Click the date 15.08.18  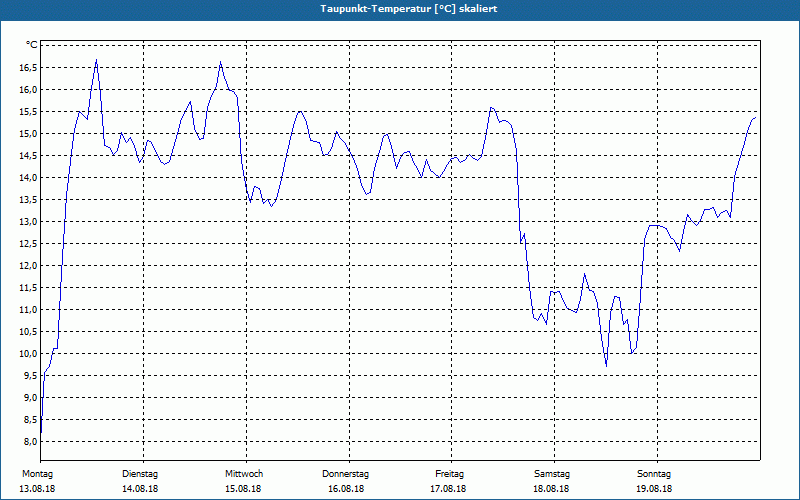pyautogui.click(x=243, y=489)
